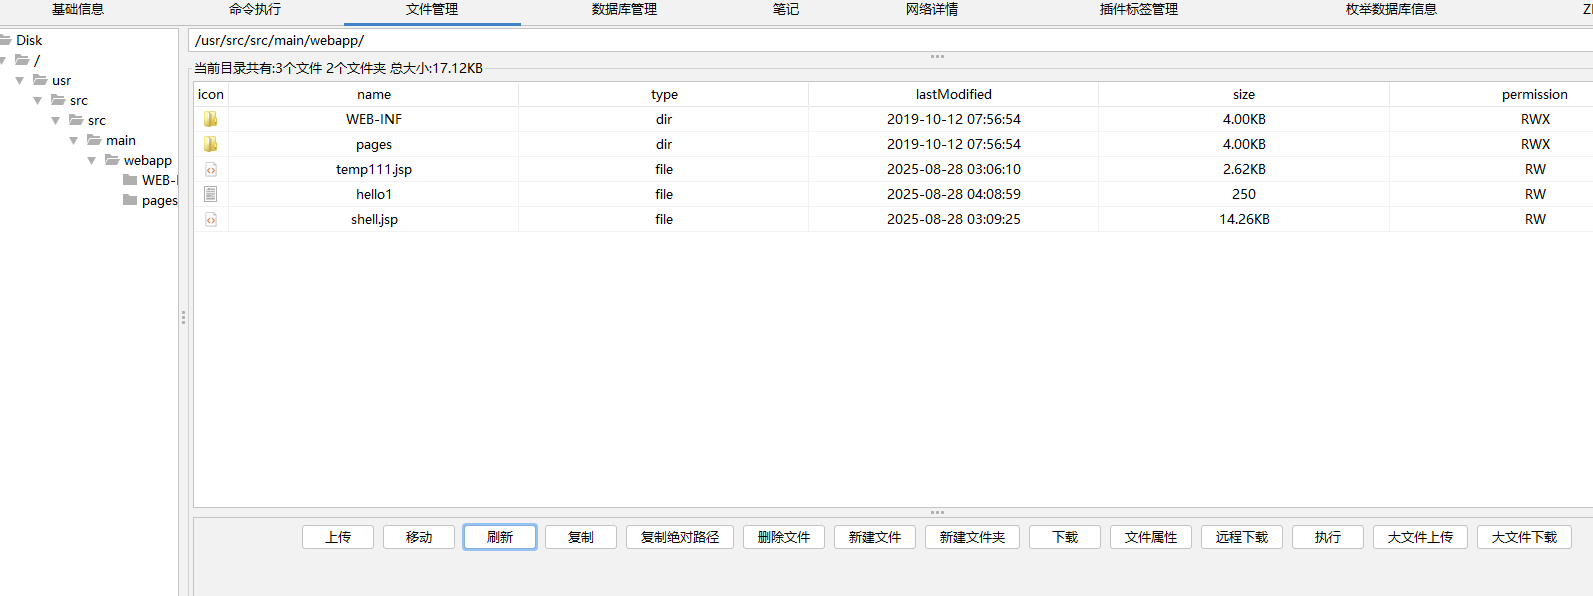Viewport: 1593px width, 596px height.
Task: Sort by the name column header
Action: [x=374, y=94]
